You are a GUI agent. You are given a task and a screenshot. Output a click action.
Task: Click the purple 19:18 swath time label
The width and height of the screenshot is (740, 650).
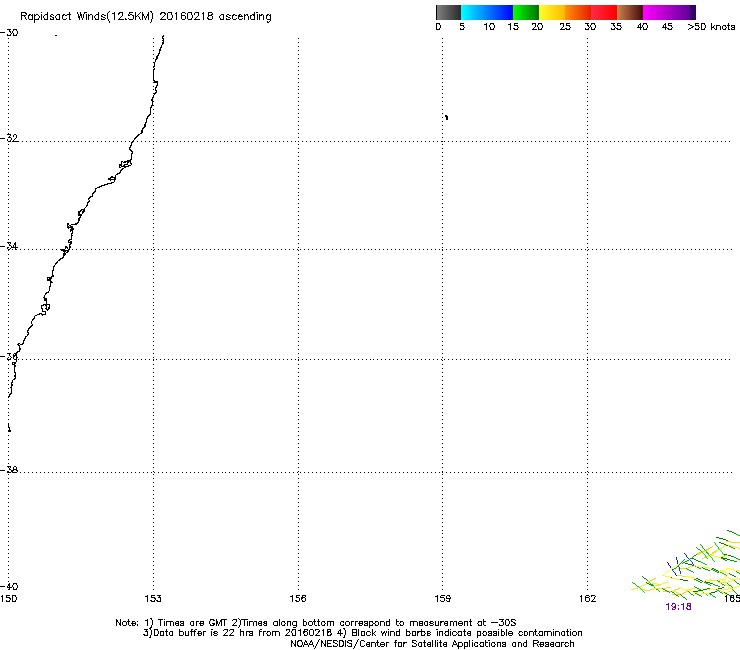[678, 607]
